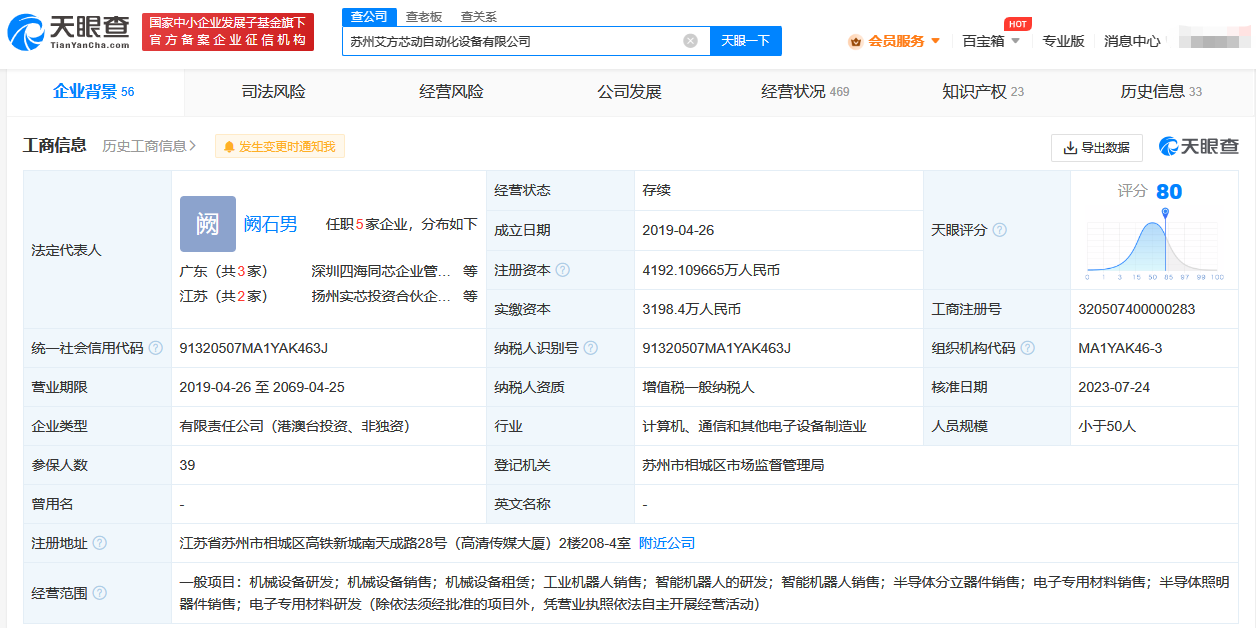Click the question mark beside 统一社会信用代码
The image size is (1256, 628).
pos(156,348)
